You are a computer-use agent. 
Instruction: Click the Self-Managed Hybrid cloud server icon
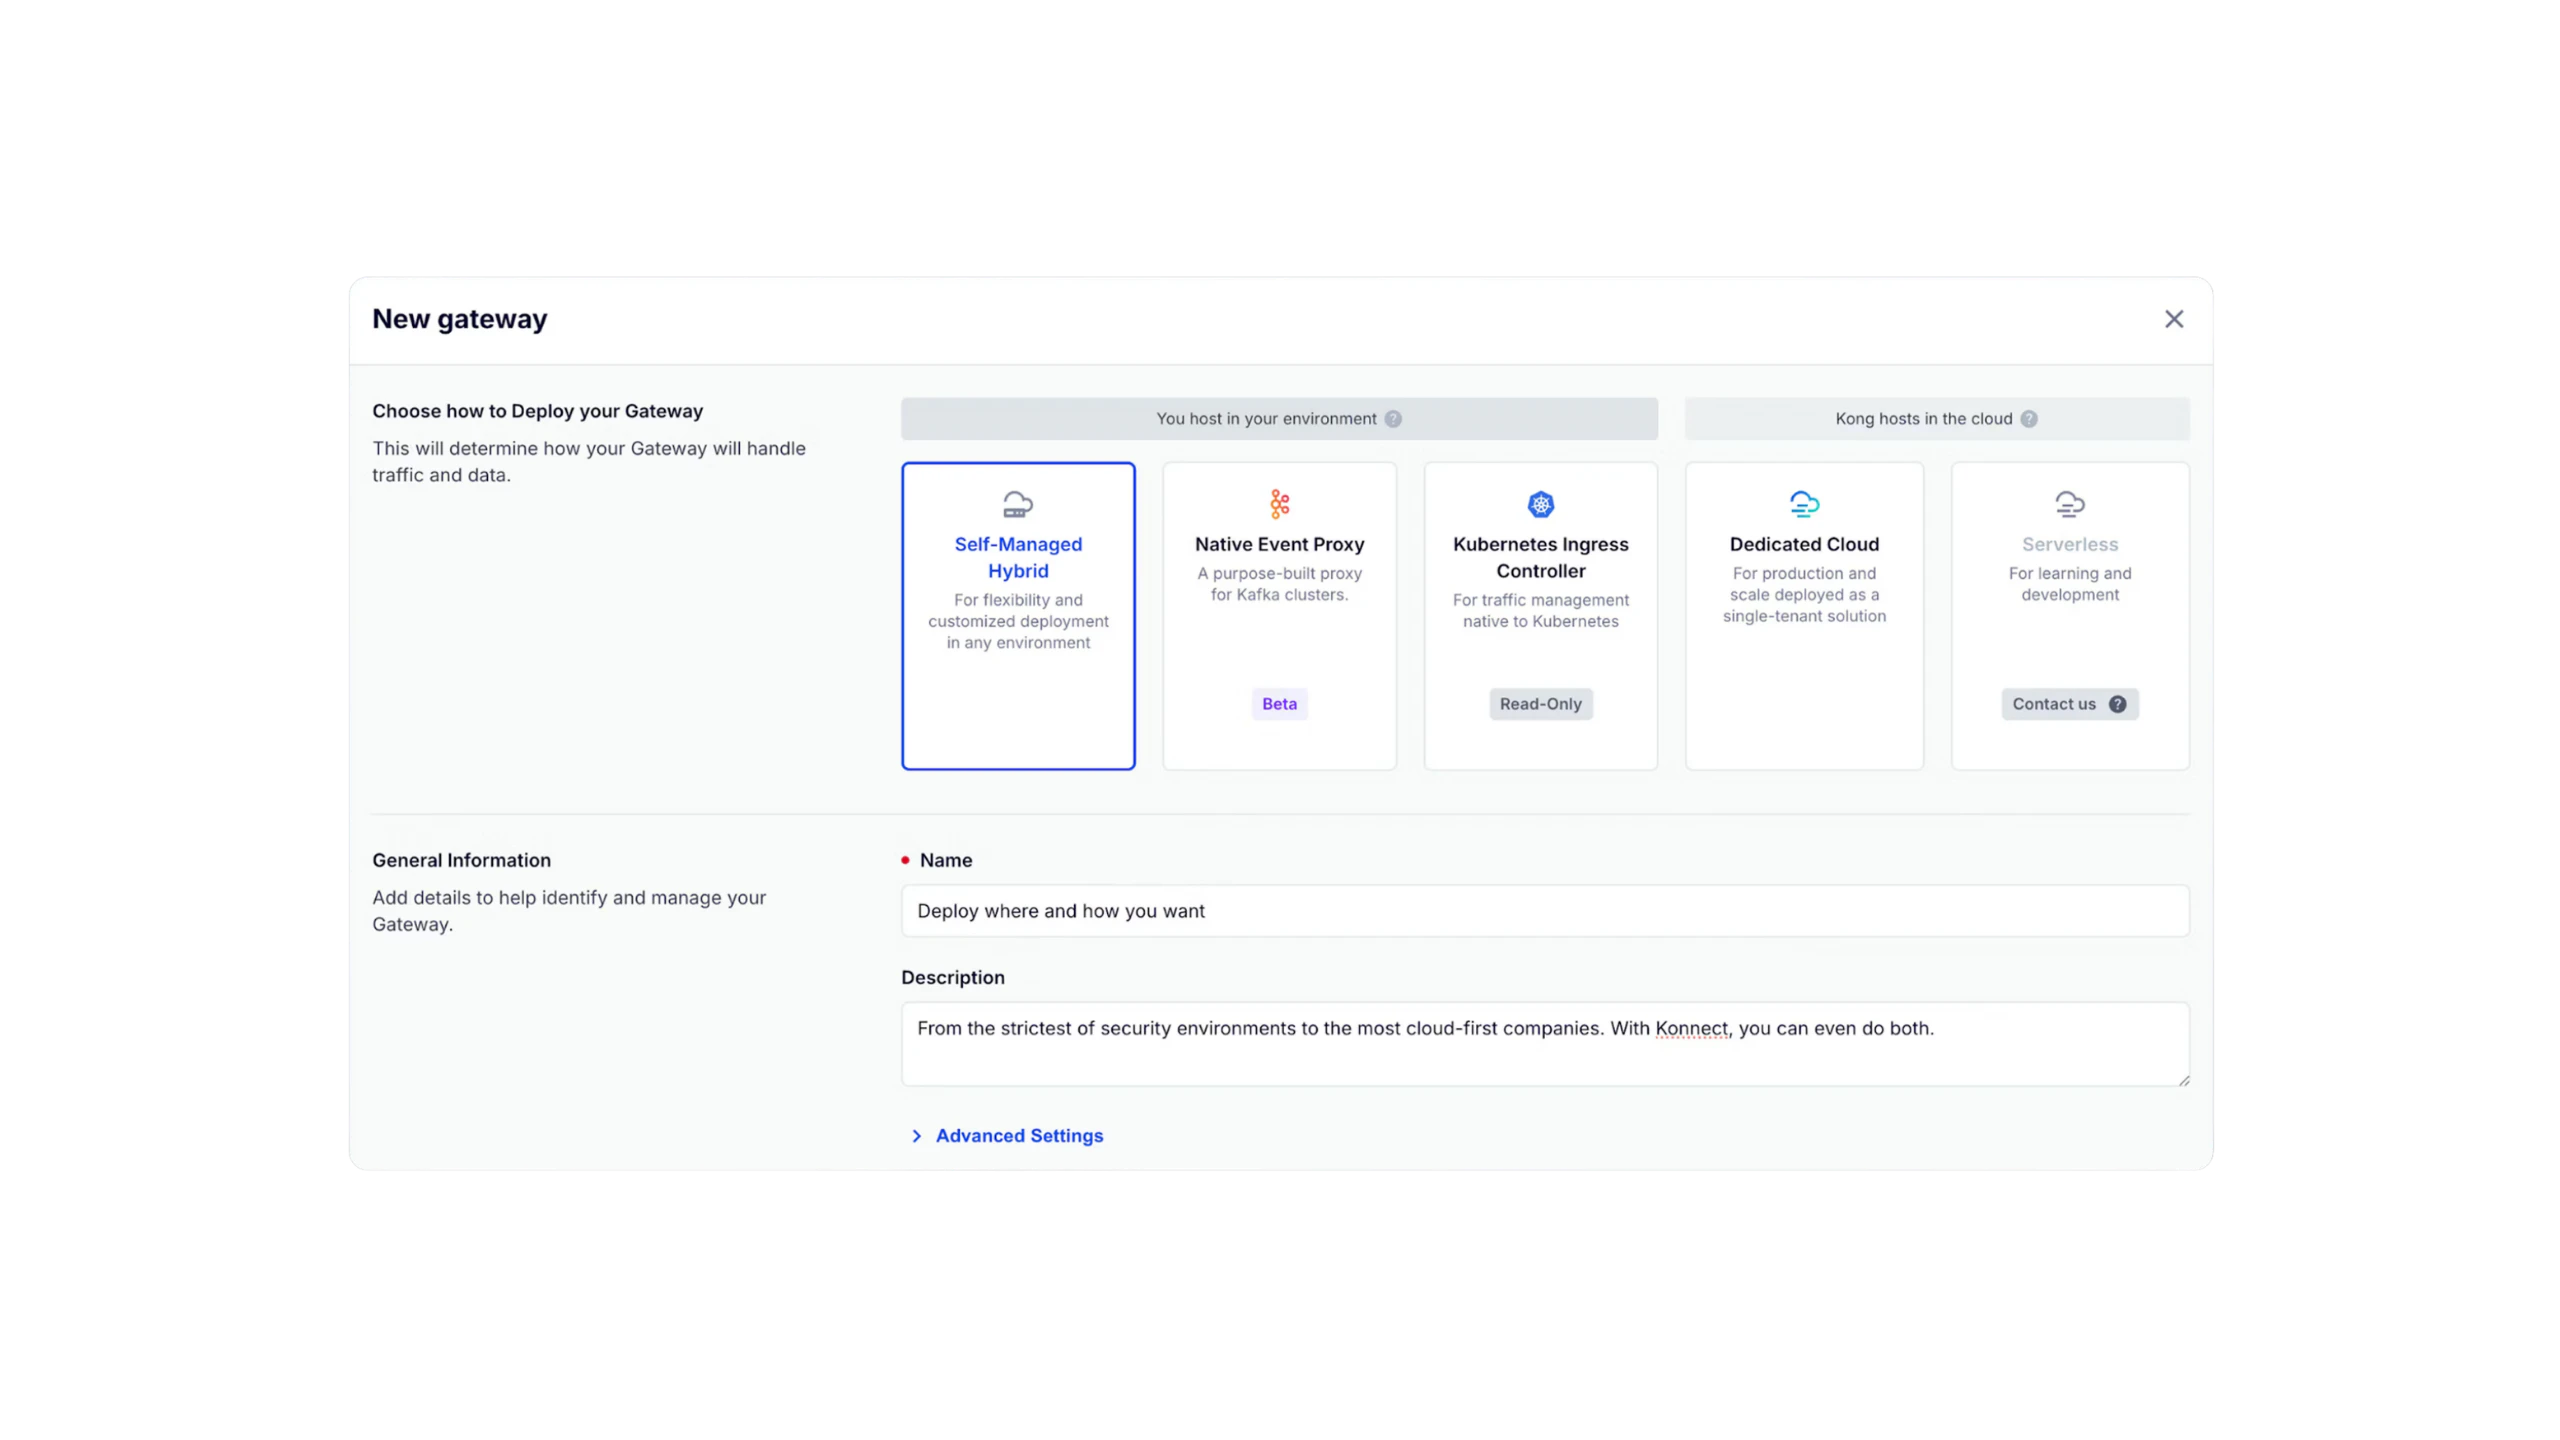coord(1017,504)
